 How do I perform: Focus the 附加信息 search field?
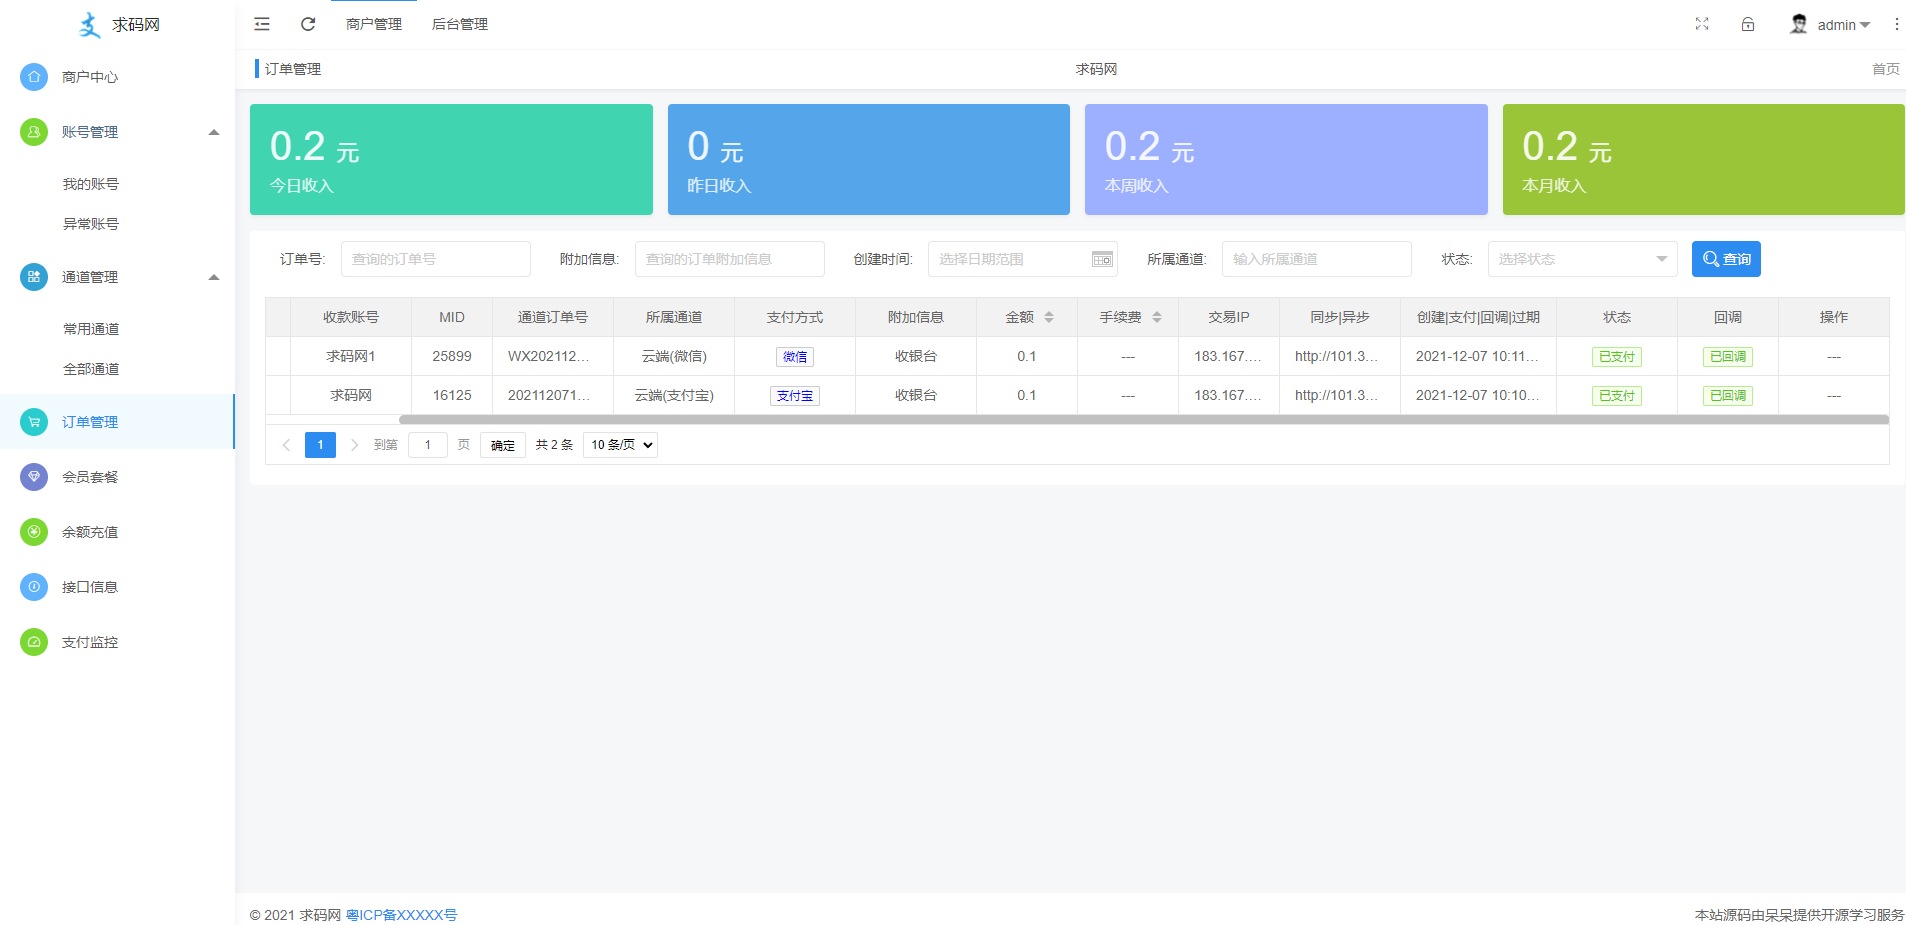[x=730, y=259]
